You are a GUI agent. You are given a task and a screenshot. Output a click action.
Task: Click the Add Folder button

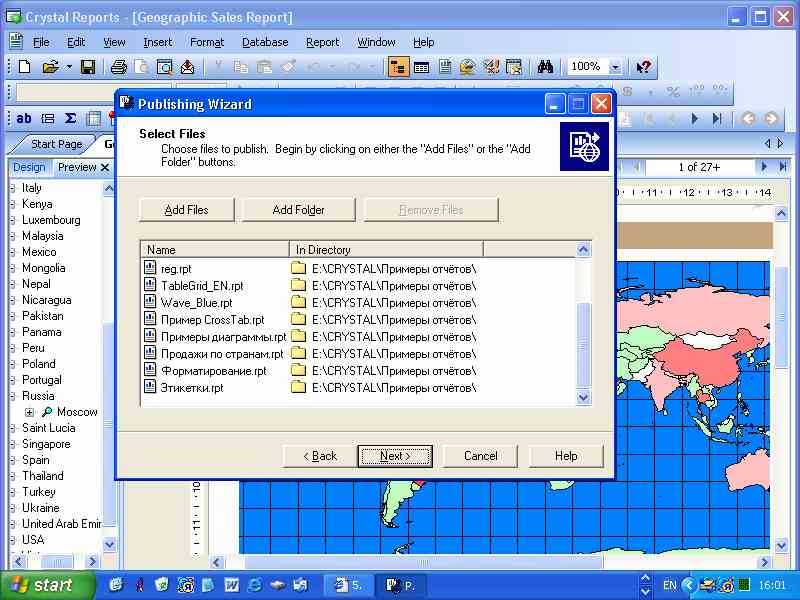(298, 210)
